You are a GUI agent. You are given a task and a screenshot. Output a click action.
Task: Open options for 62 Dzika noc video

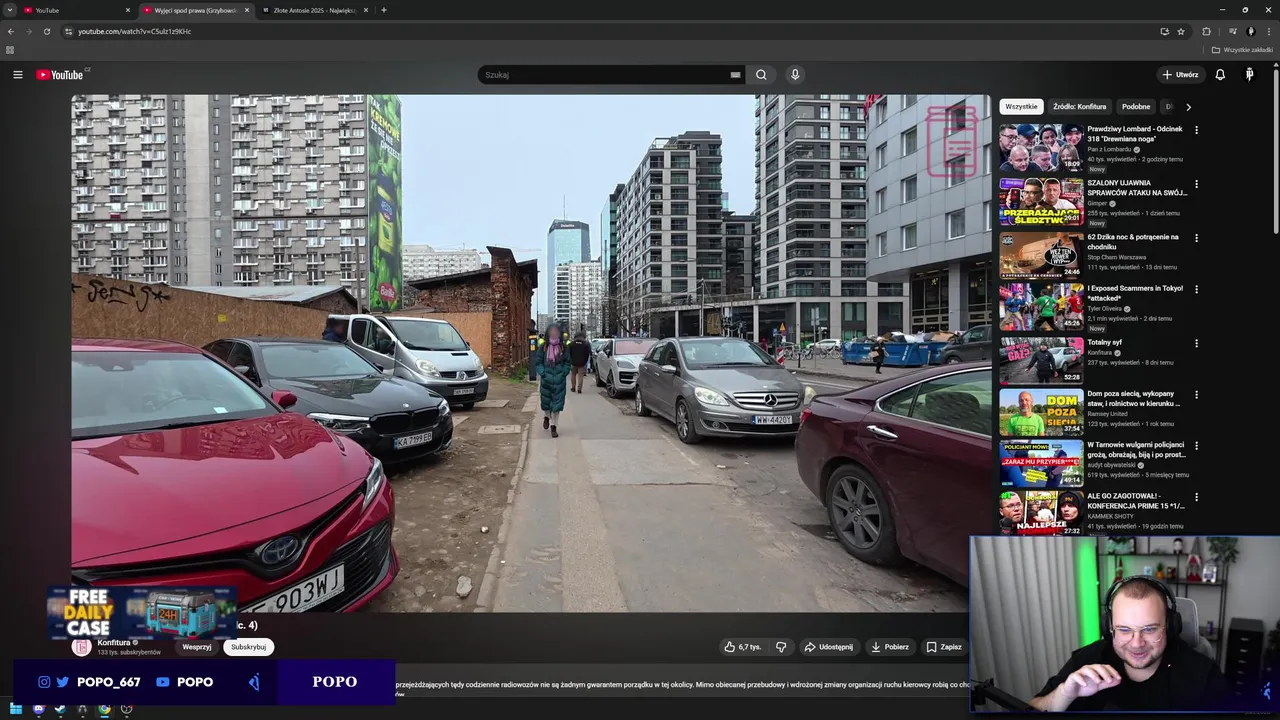tap(1196, 238)
